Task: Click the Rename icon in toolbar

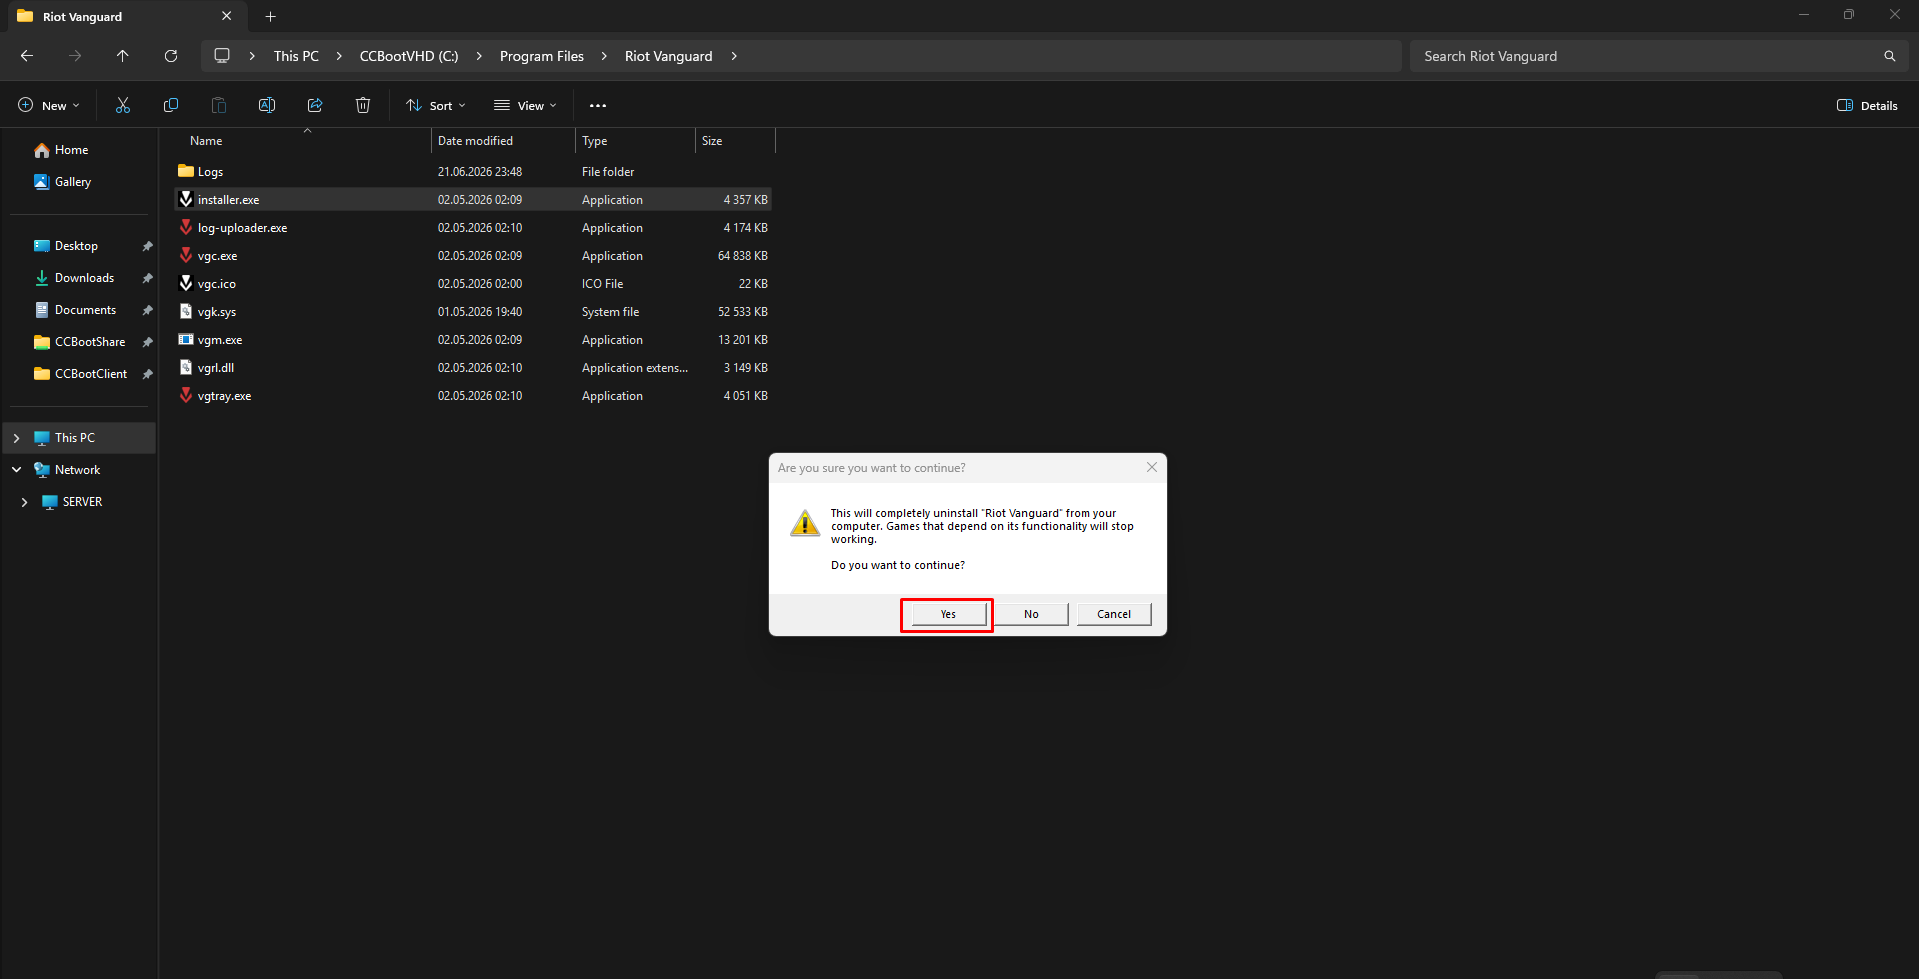Action: (267, 105)
